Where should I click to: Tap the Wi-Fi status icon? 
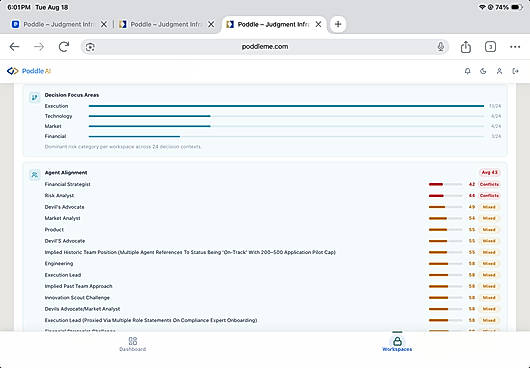(482, 7)
